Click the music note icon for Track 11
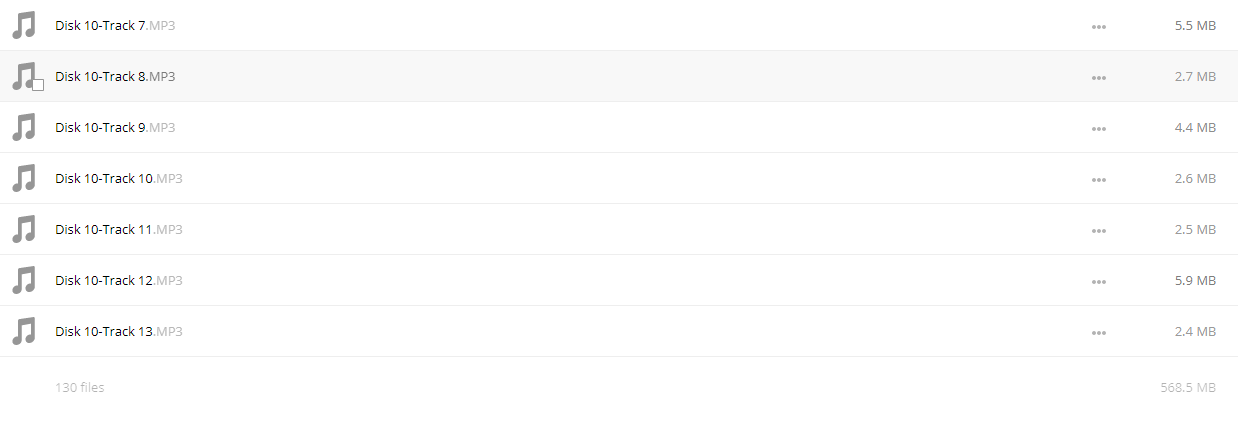The image size is (1238, 436). click(x=24, y=230)
